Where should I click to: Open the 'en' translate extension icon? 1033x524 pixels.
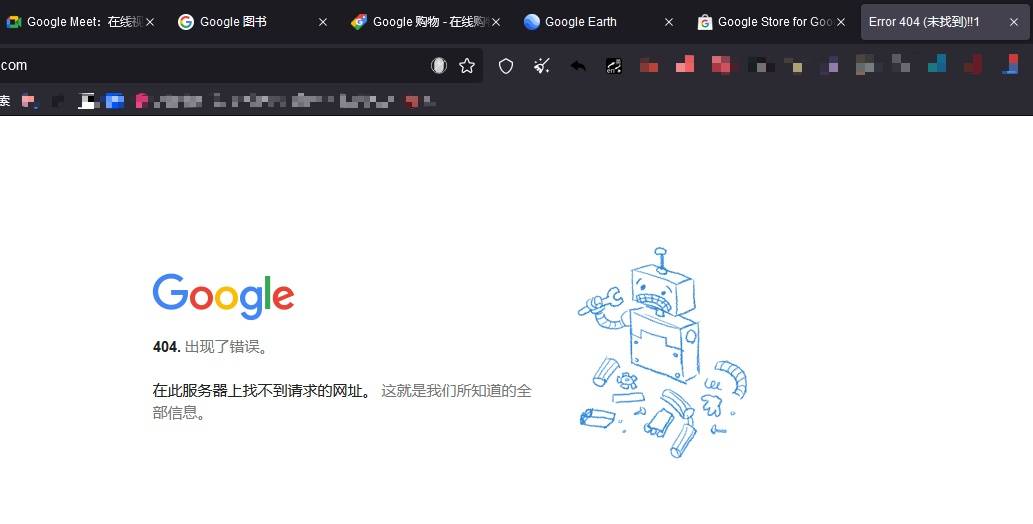pyautogui.click(x=614, y=65)
